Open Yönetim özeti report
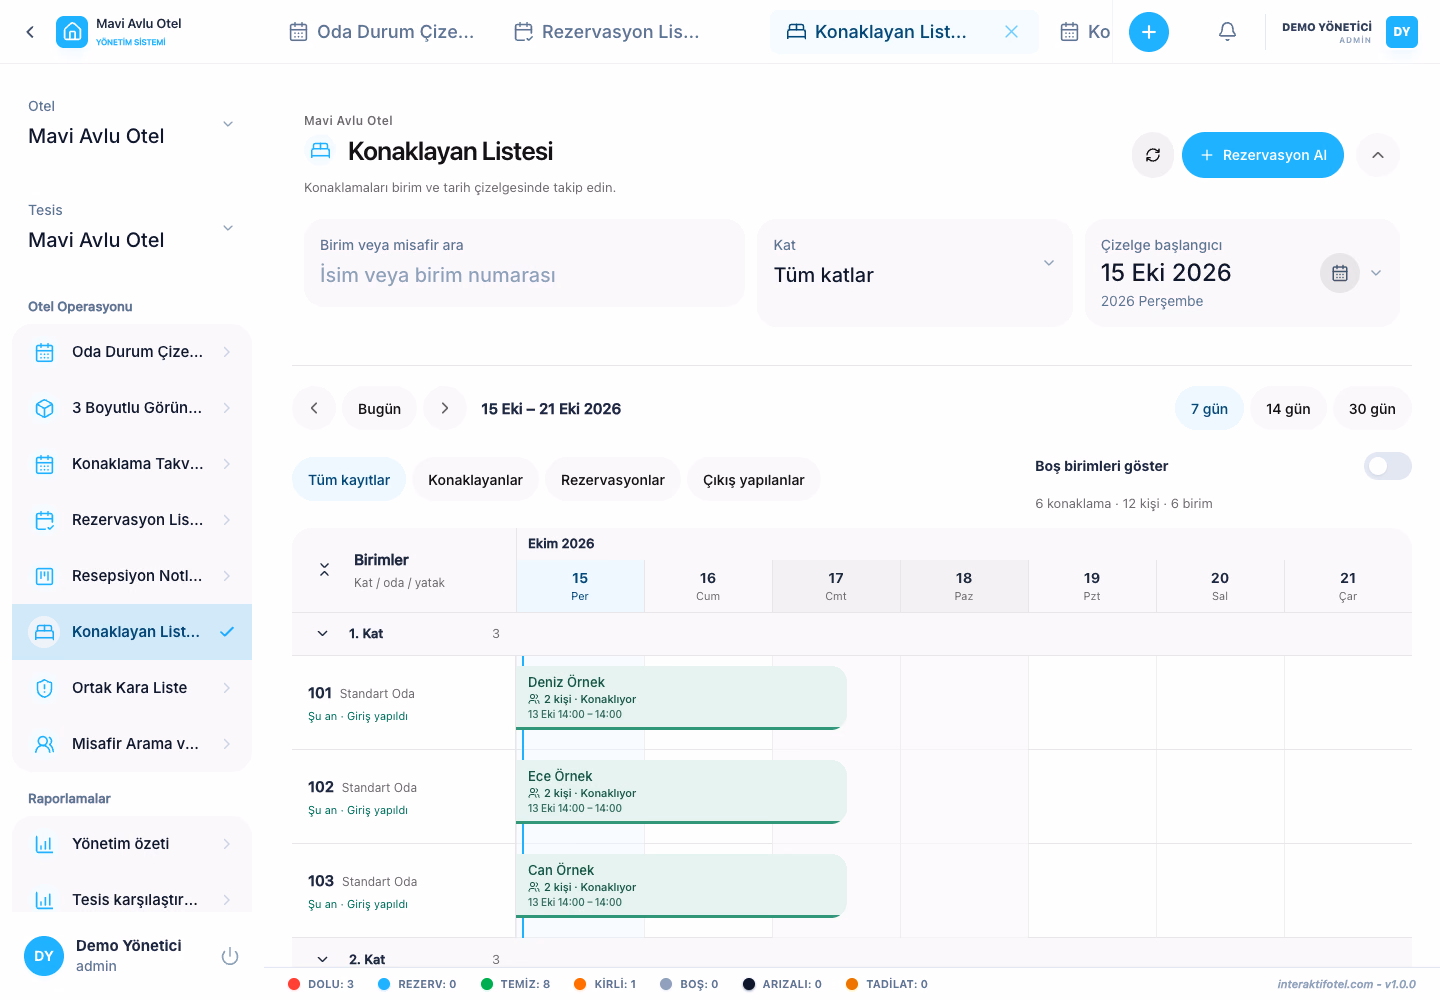The image size is (1440, 1000). (x=132, y=844)
